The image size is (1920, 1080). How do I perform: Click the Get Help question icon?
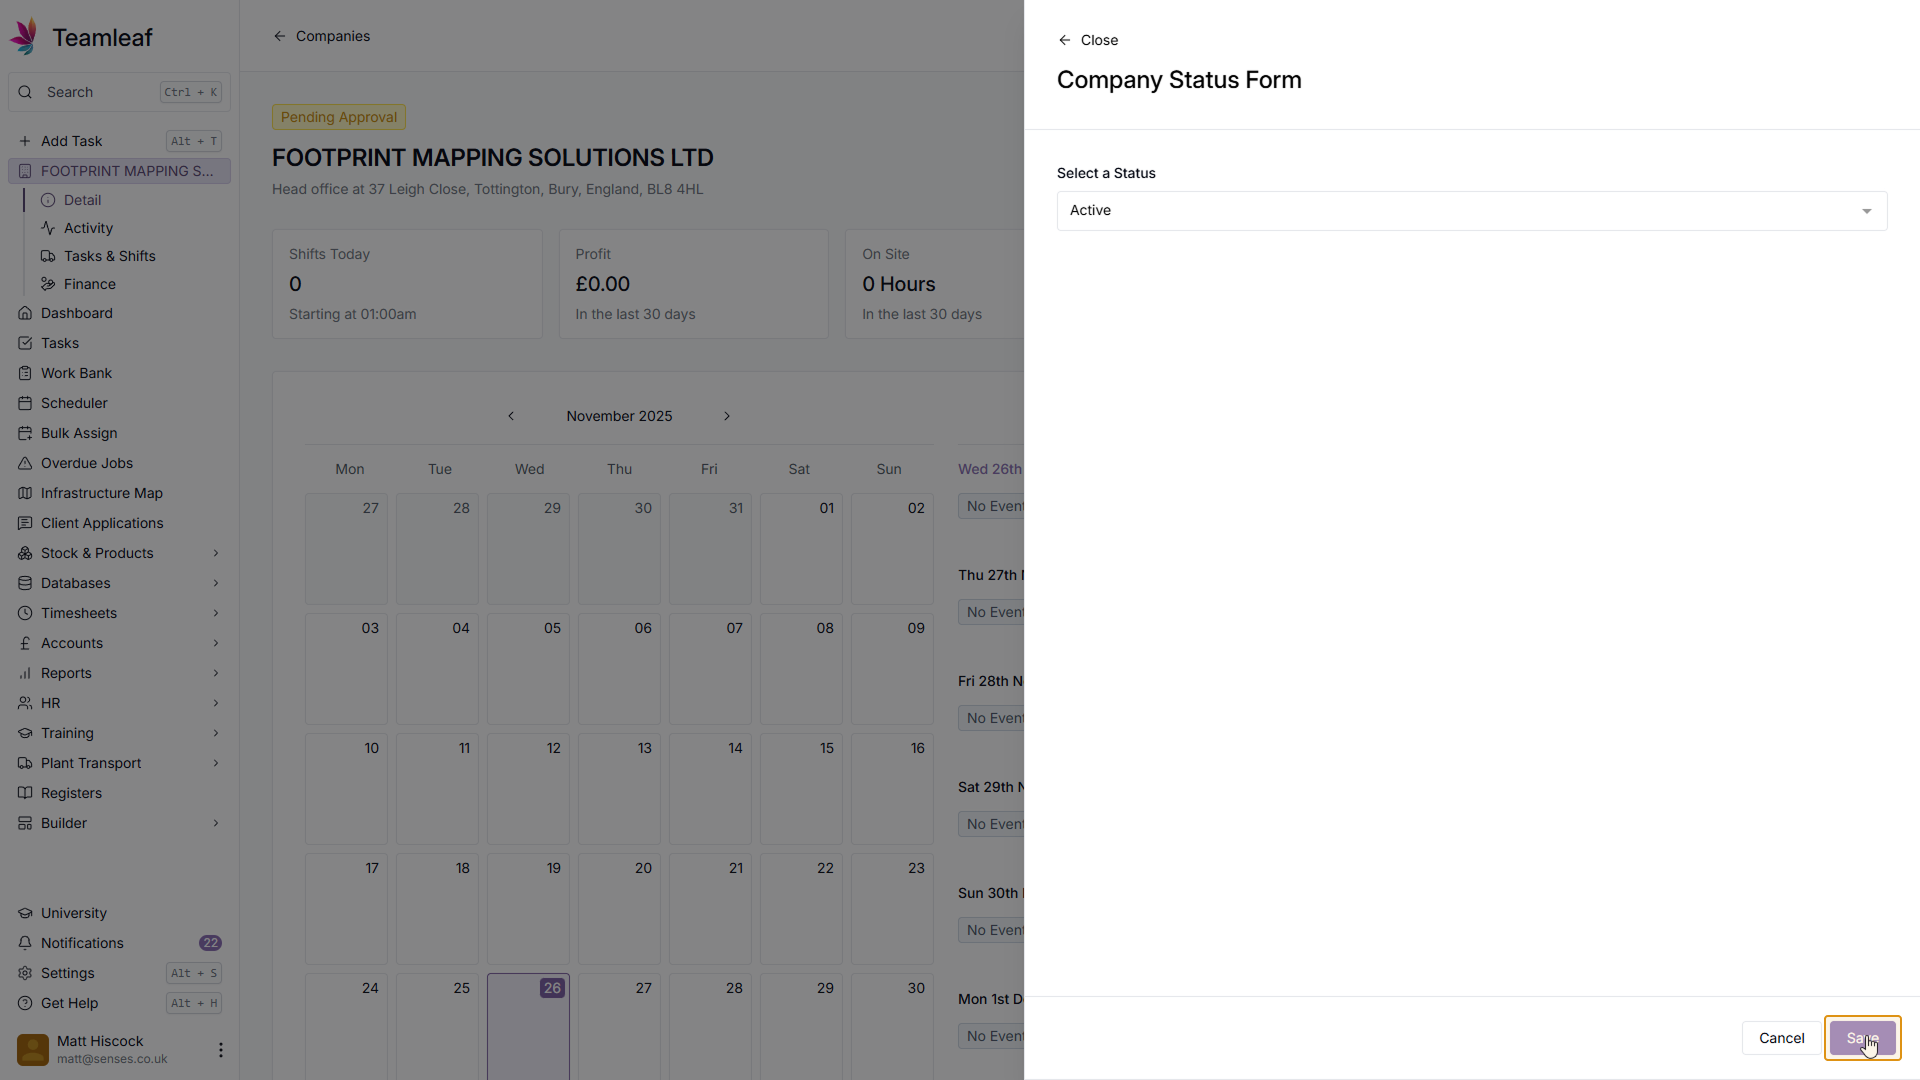click(25, 1003)
